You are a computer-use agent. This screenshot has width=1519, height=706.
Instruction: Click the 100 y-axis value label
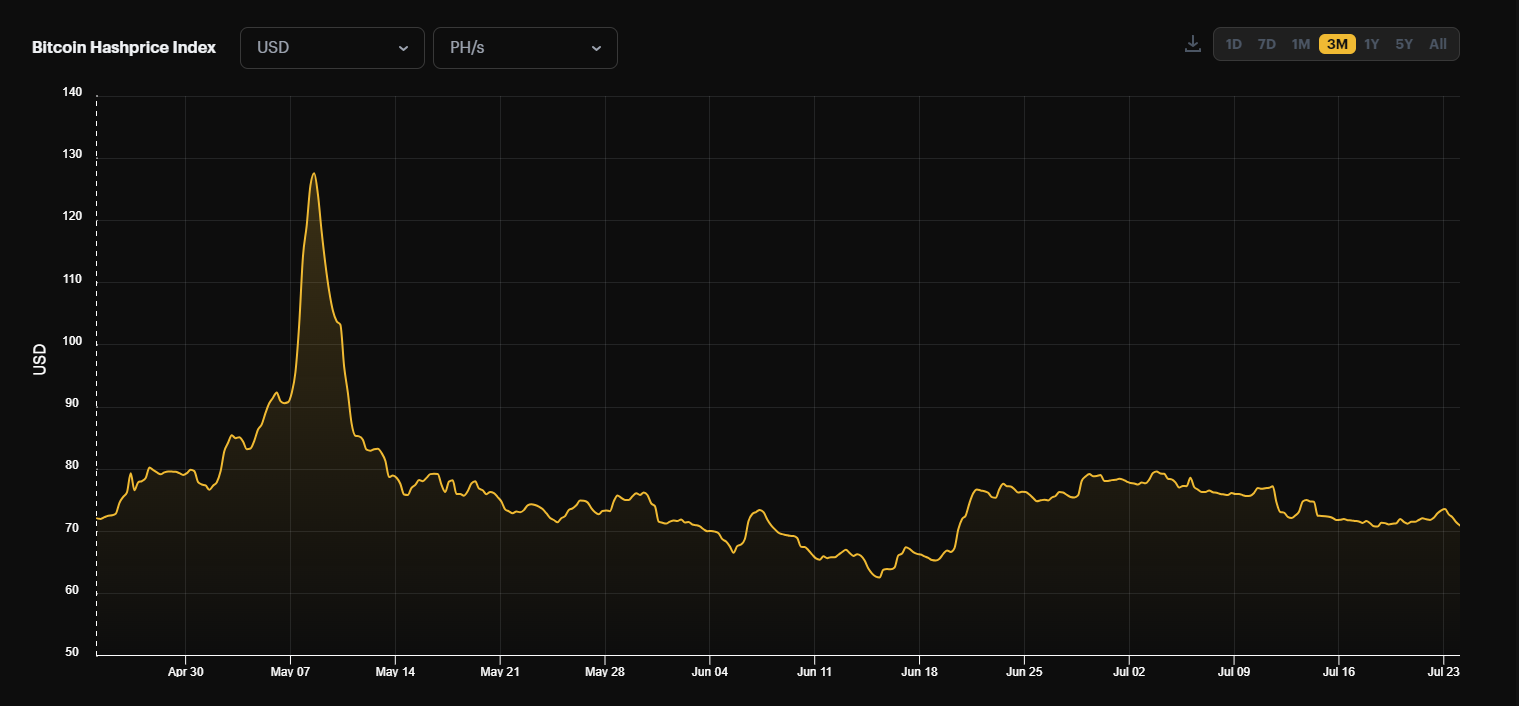click(x=71, y=343)
